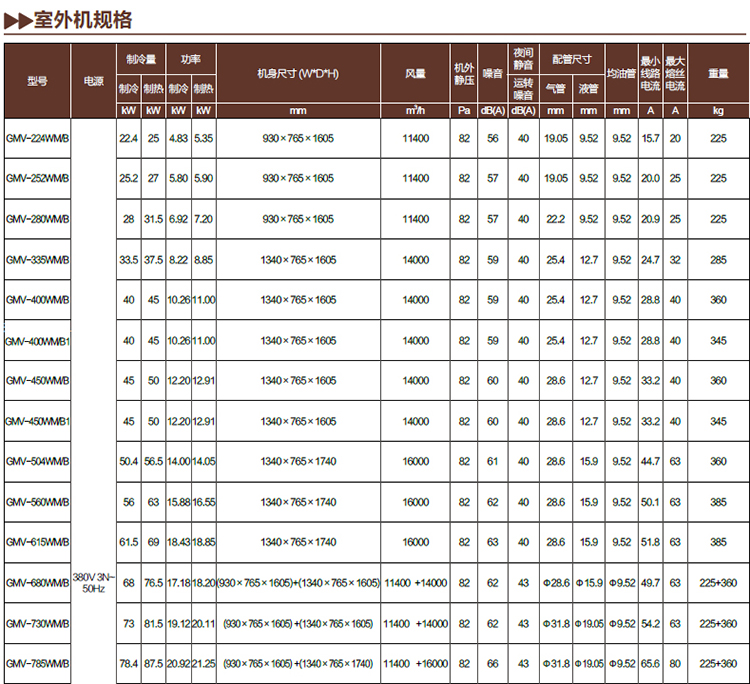The image size is (750, 684).
Task: Select the GMV-615WM/B model cell
Action: point(37,542)
